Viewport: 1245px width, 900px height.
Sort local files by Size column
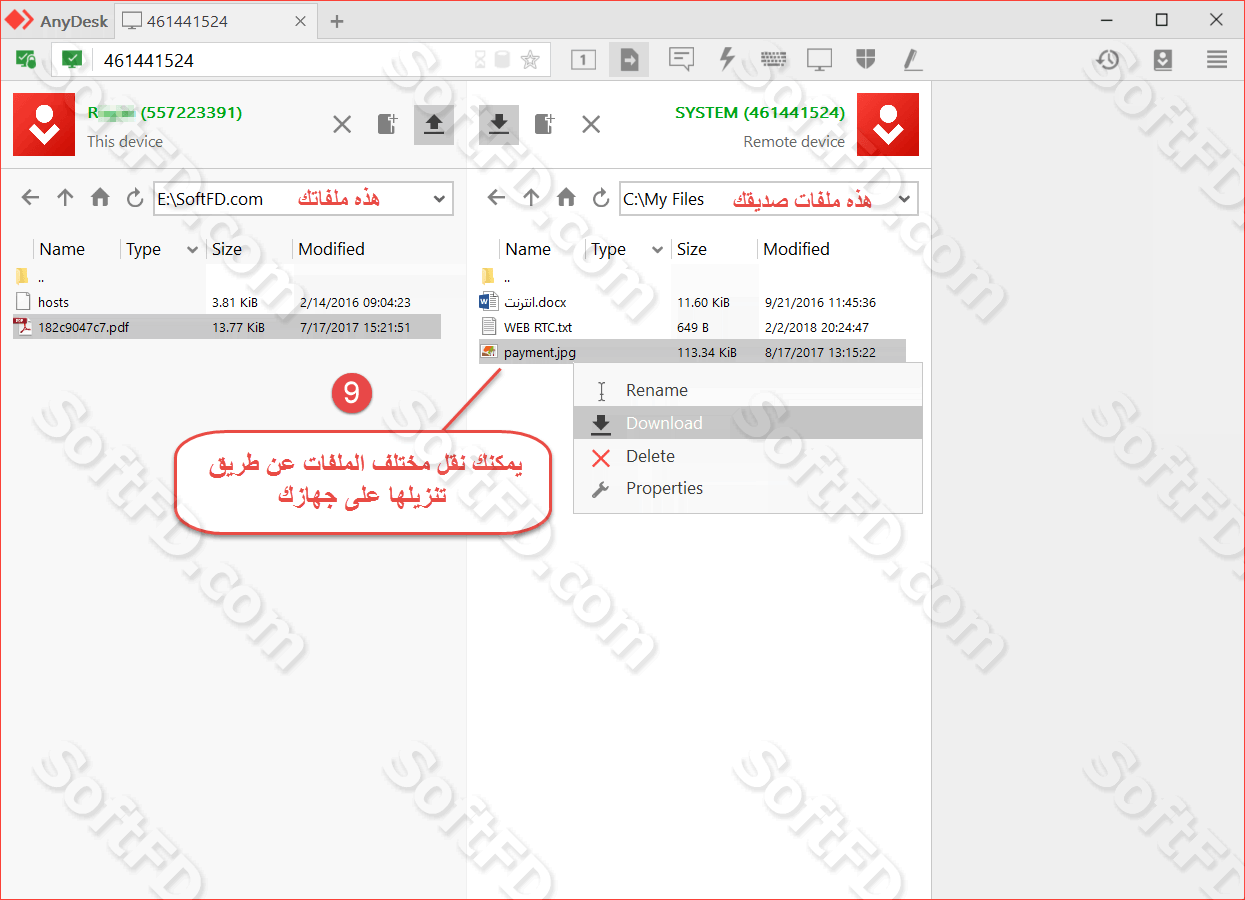(x=227, y=249)
